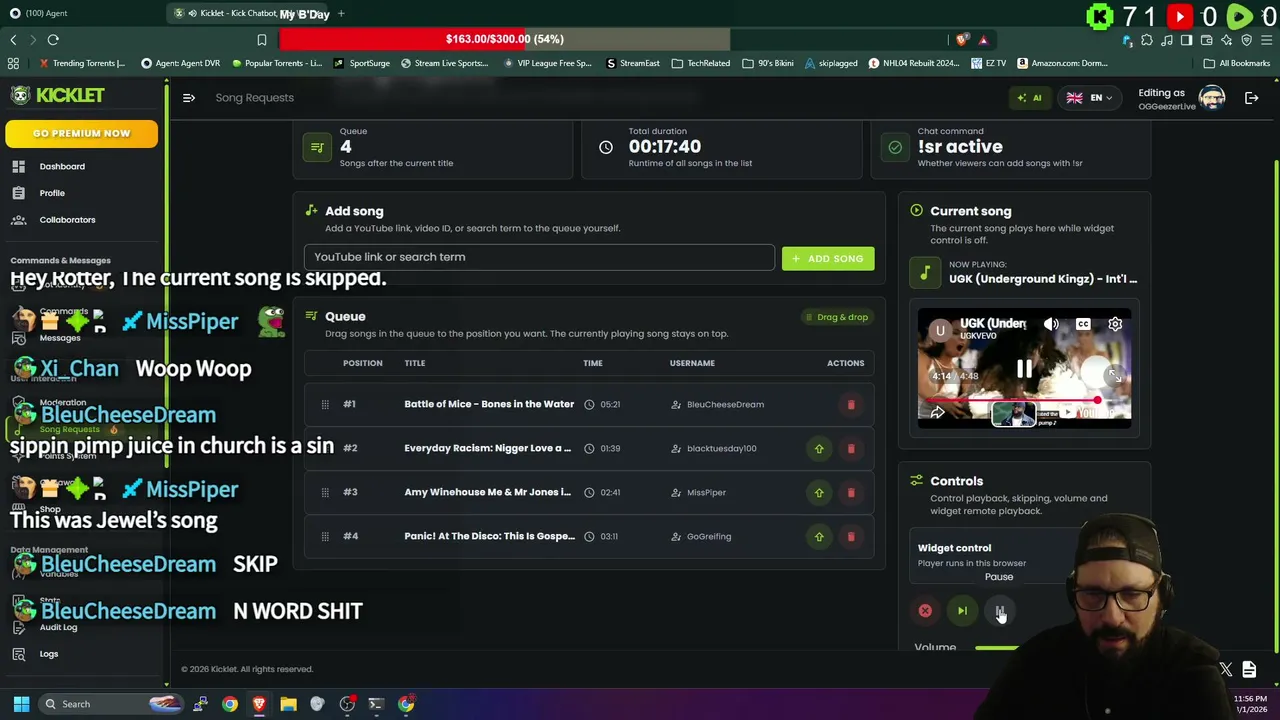Reload the current page
Screen dimensions: 1280x720
click(53, 39)
